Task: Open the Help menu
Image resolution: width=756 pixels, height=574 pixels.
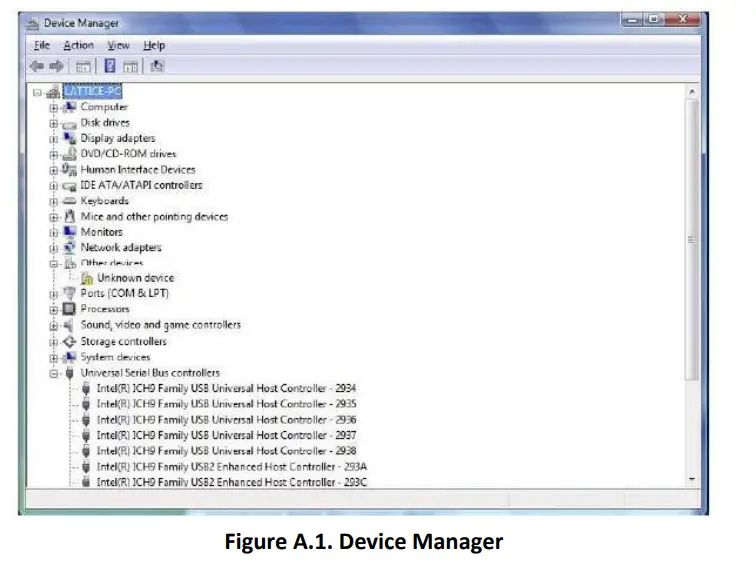Action: (x=154, y=46)
